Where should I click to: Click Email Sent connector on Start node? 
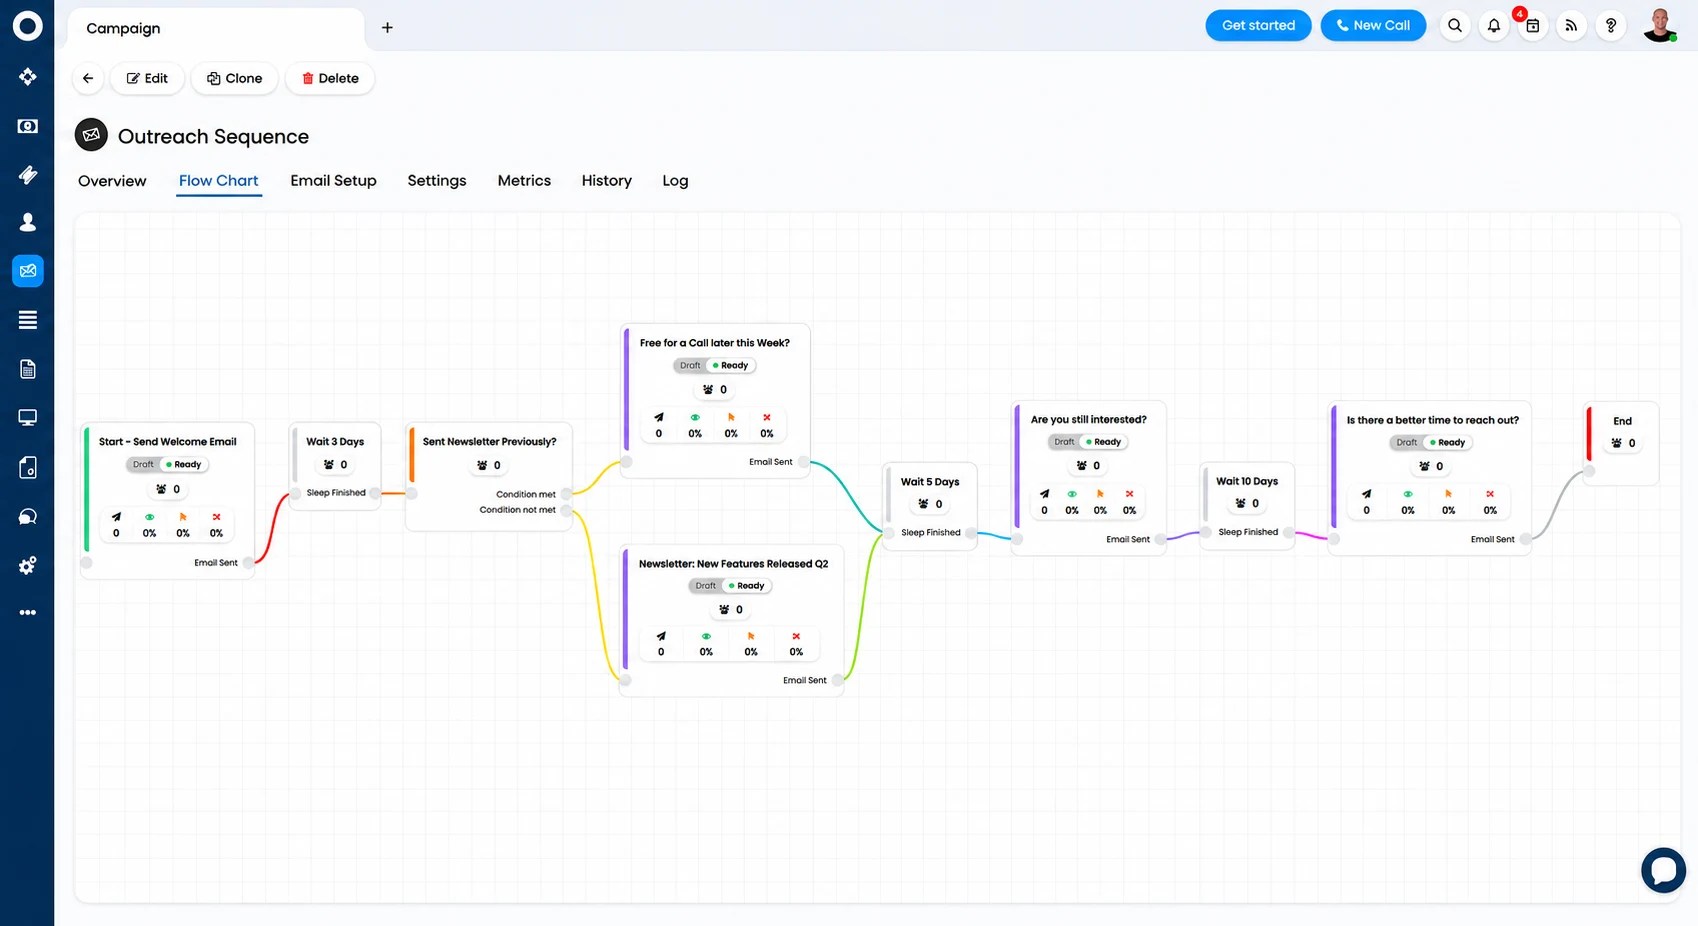pos(248,563)
